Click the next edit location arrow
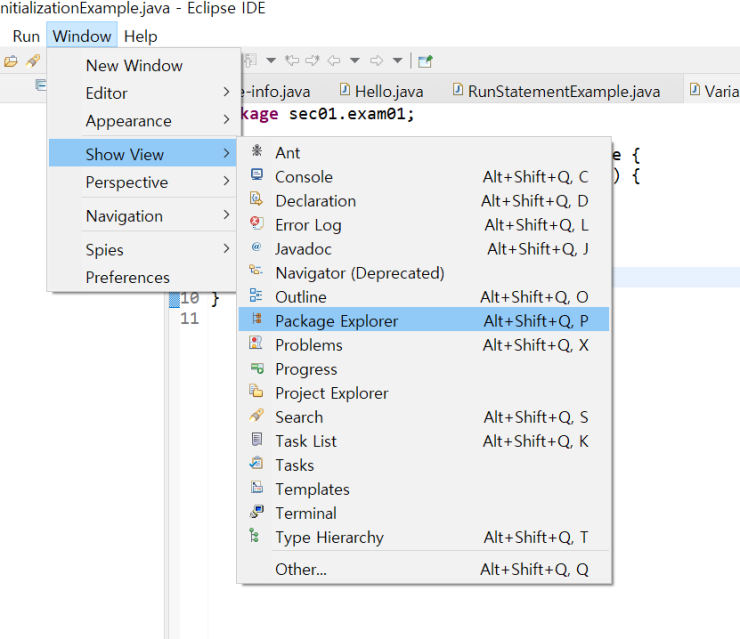 click(x=312, y=60)
